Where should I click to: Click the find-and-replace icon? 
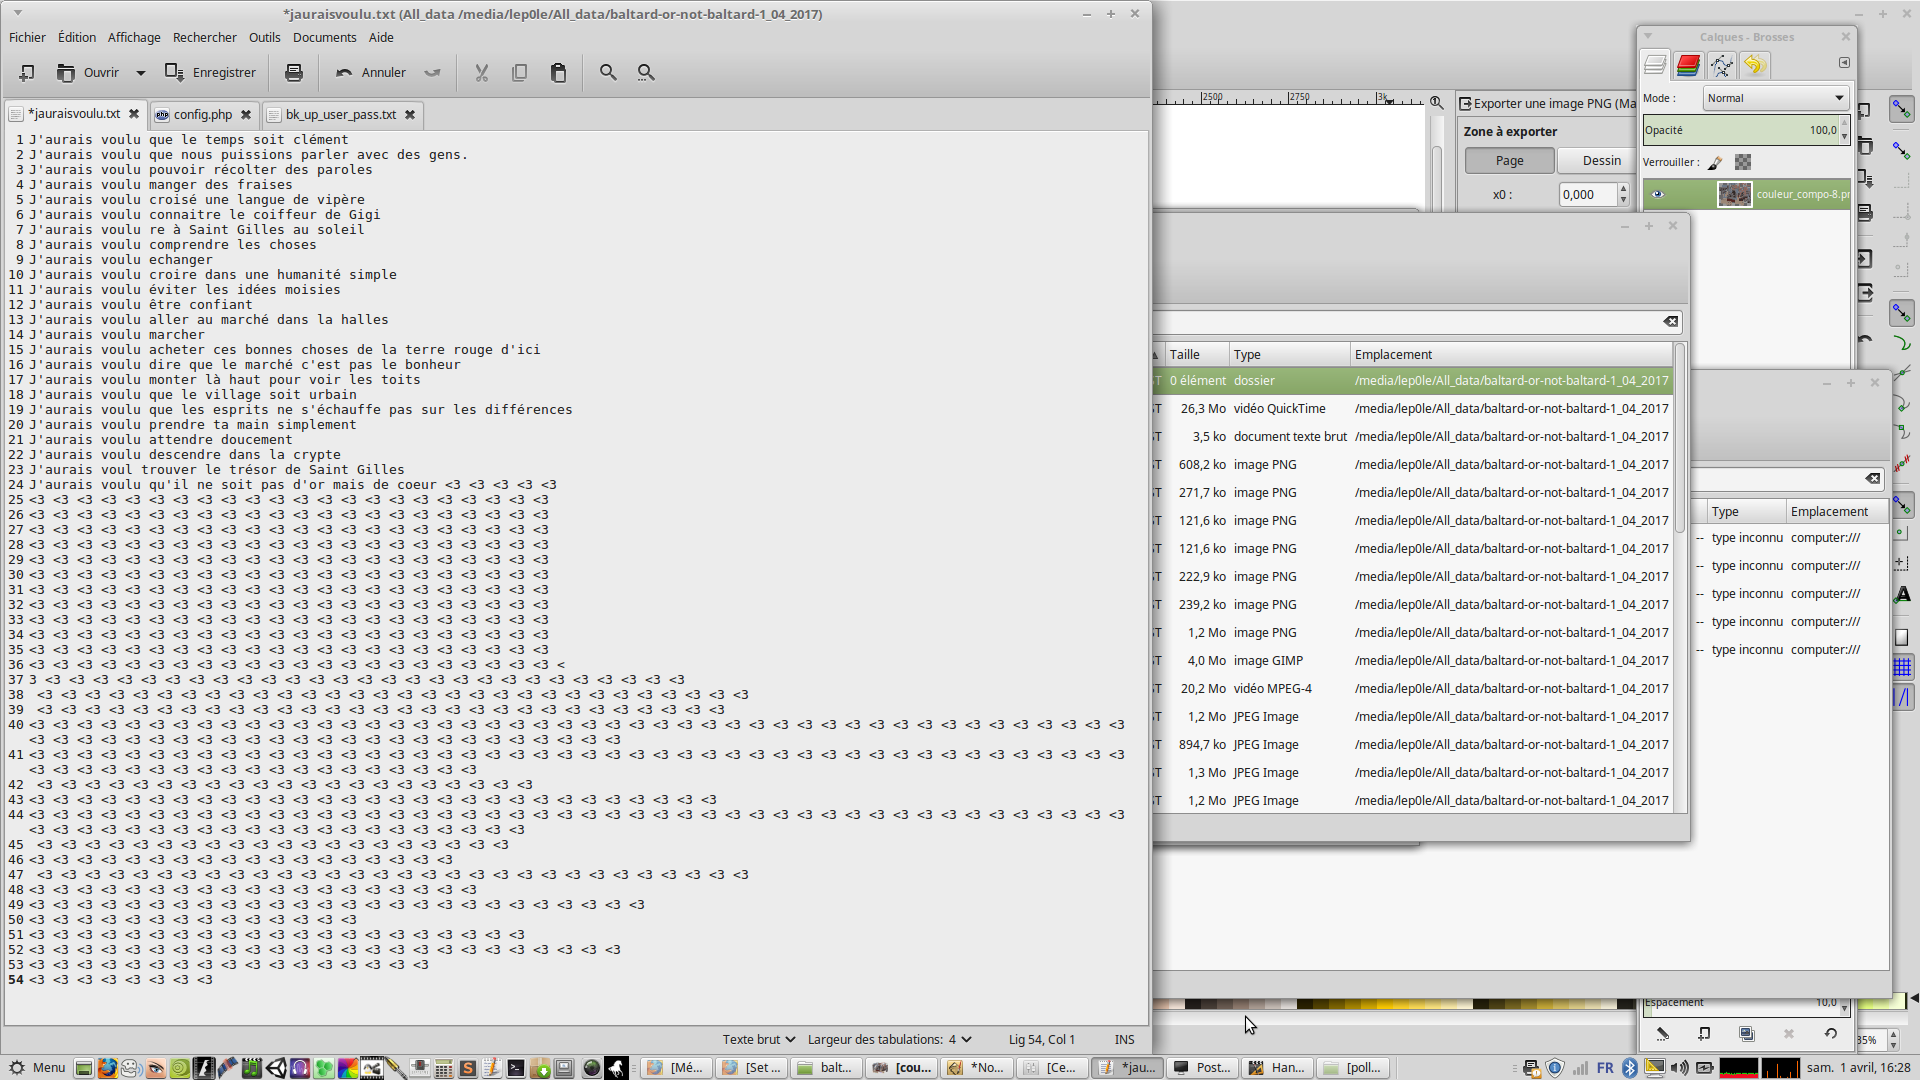click(646, 72)
